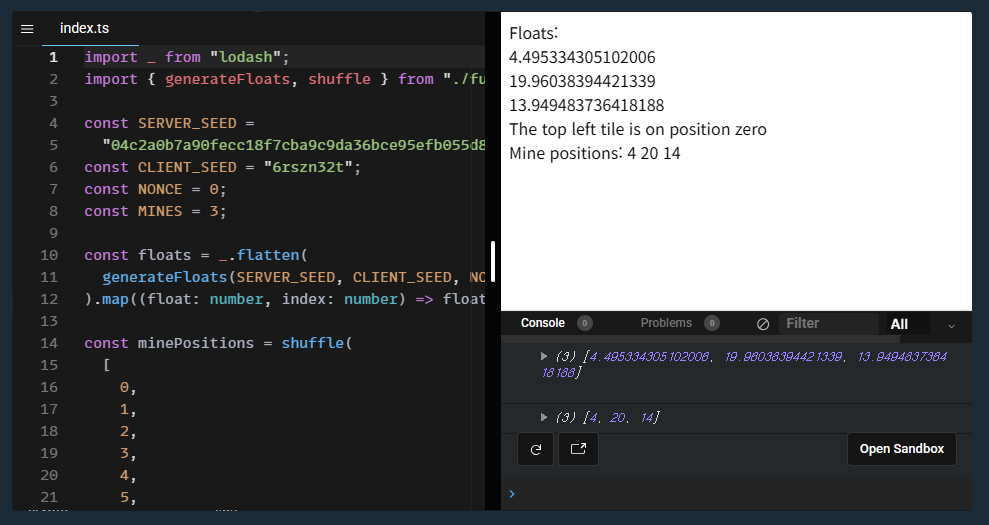
Task: Click the 'Mine positions: 4 20 14' line
Action: (595, 153)
